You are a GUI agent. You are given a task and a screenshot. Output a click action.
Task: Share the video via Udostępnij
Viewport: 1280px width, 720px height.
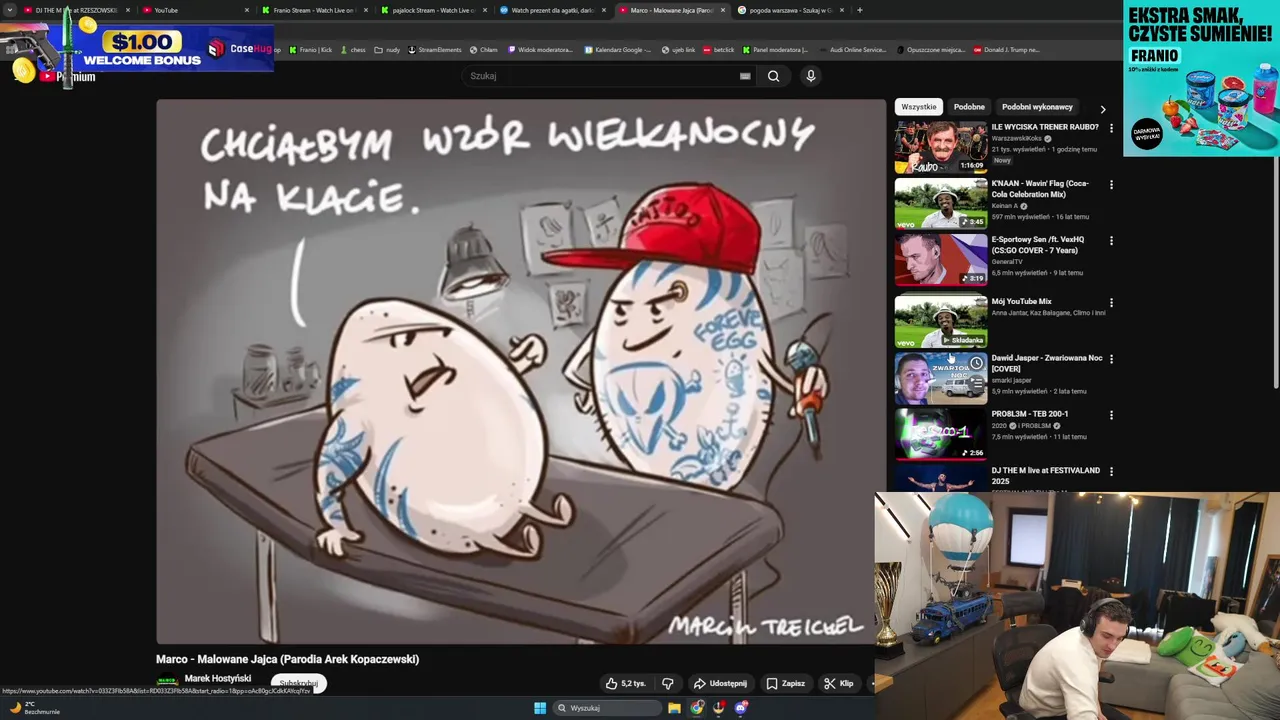click(x=720, y=684)
